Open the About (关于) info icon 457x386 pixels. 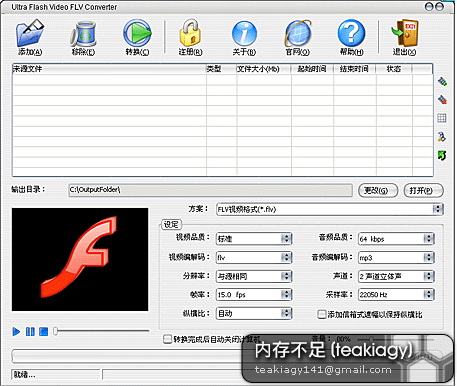244,33
